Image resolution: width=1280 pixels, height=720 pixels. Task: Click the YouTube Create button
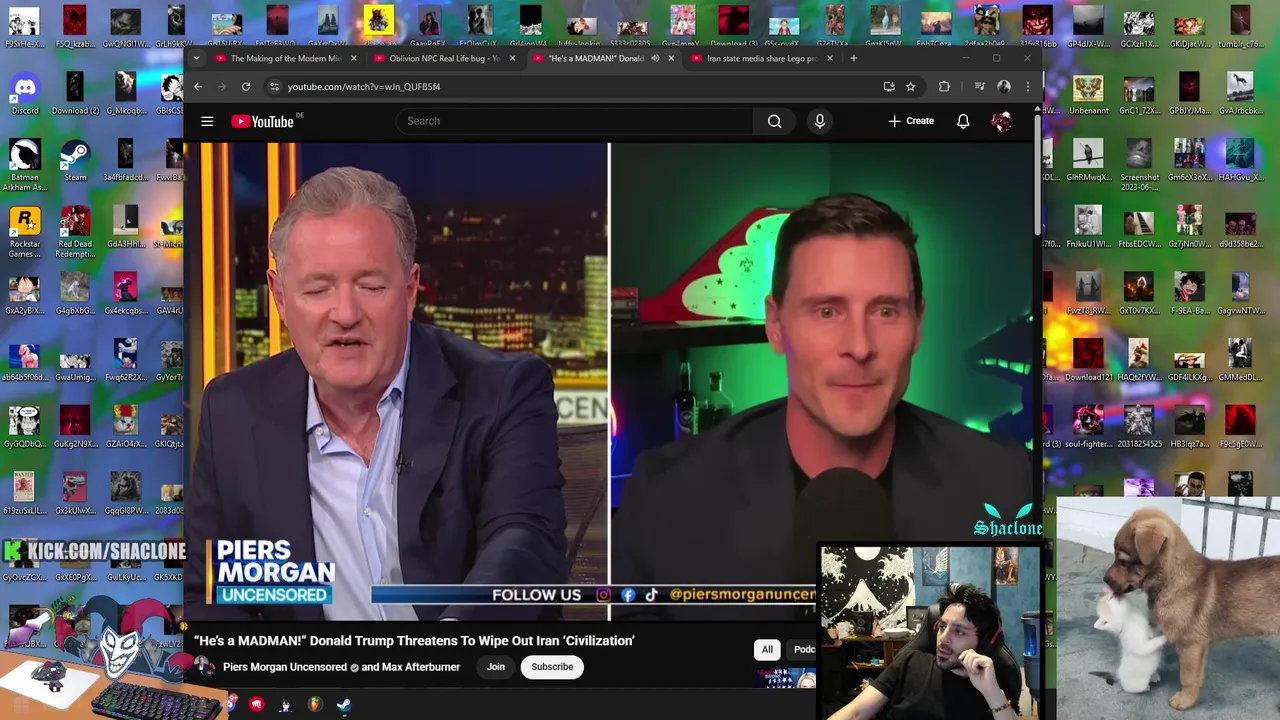[911, 121]
